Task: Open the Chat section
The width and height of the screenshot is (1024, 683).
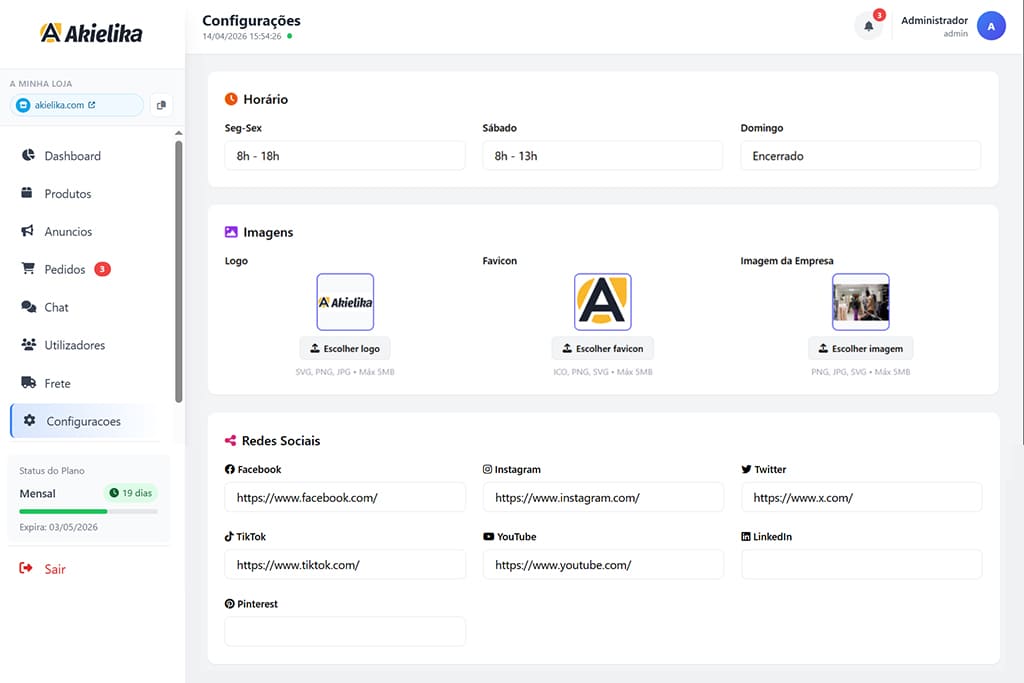Action: (x=56, y=308)
